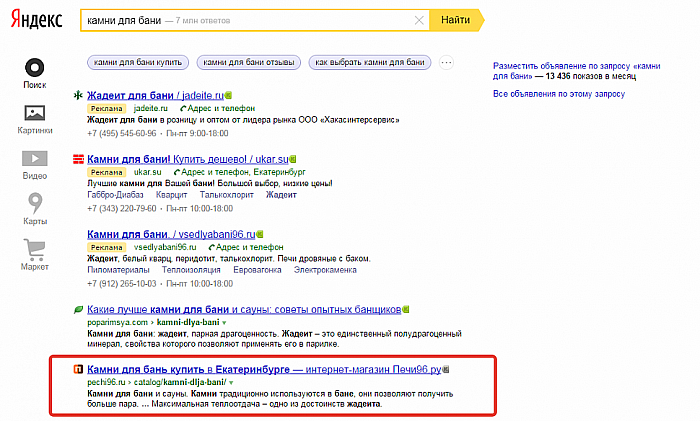Open Адрес и телефон for vsedlyabani96.ru
Screen dimensions: 700x421
point(246,247)
